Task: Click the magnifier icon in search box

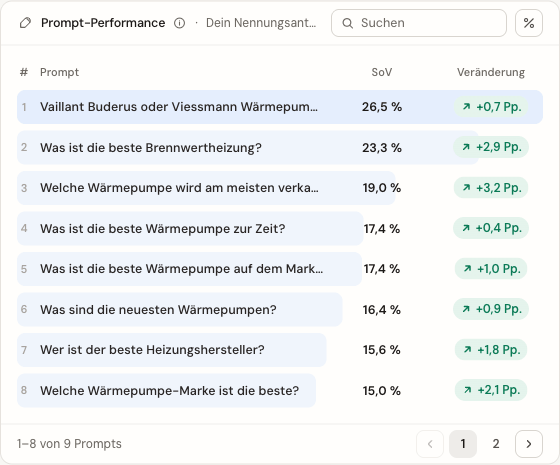Action: 347,23
